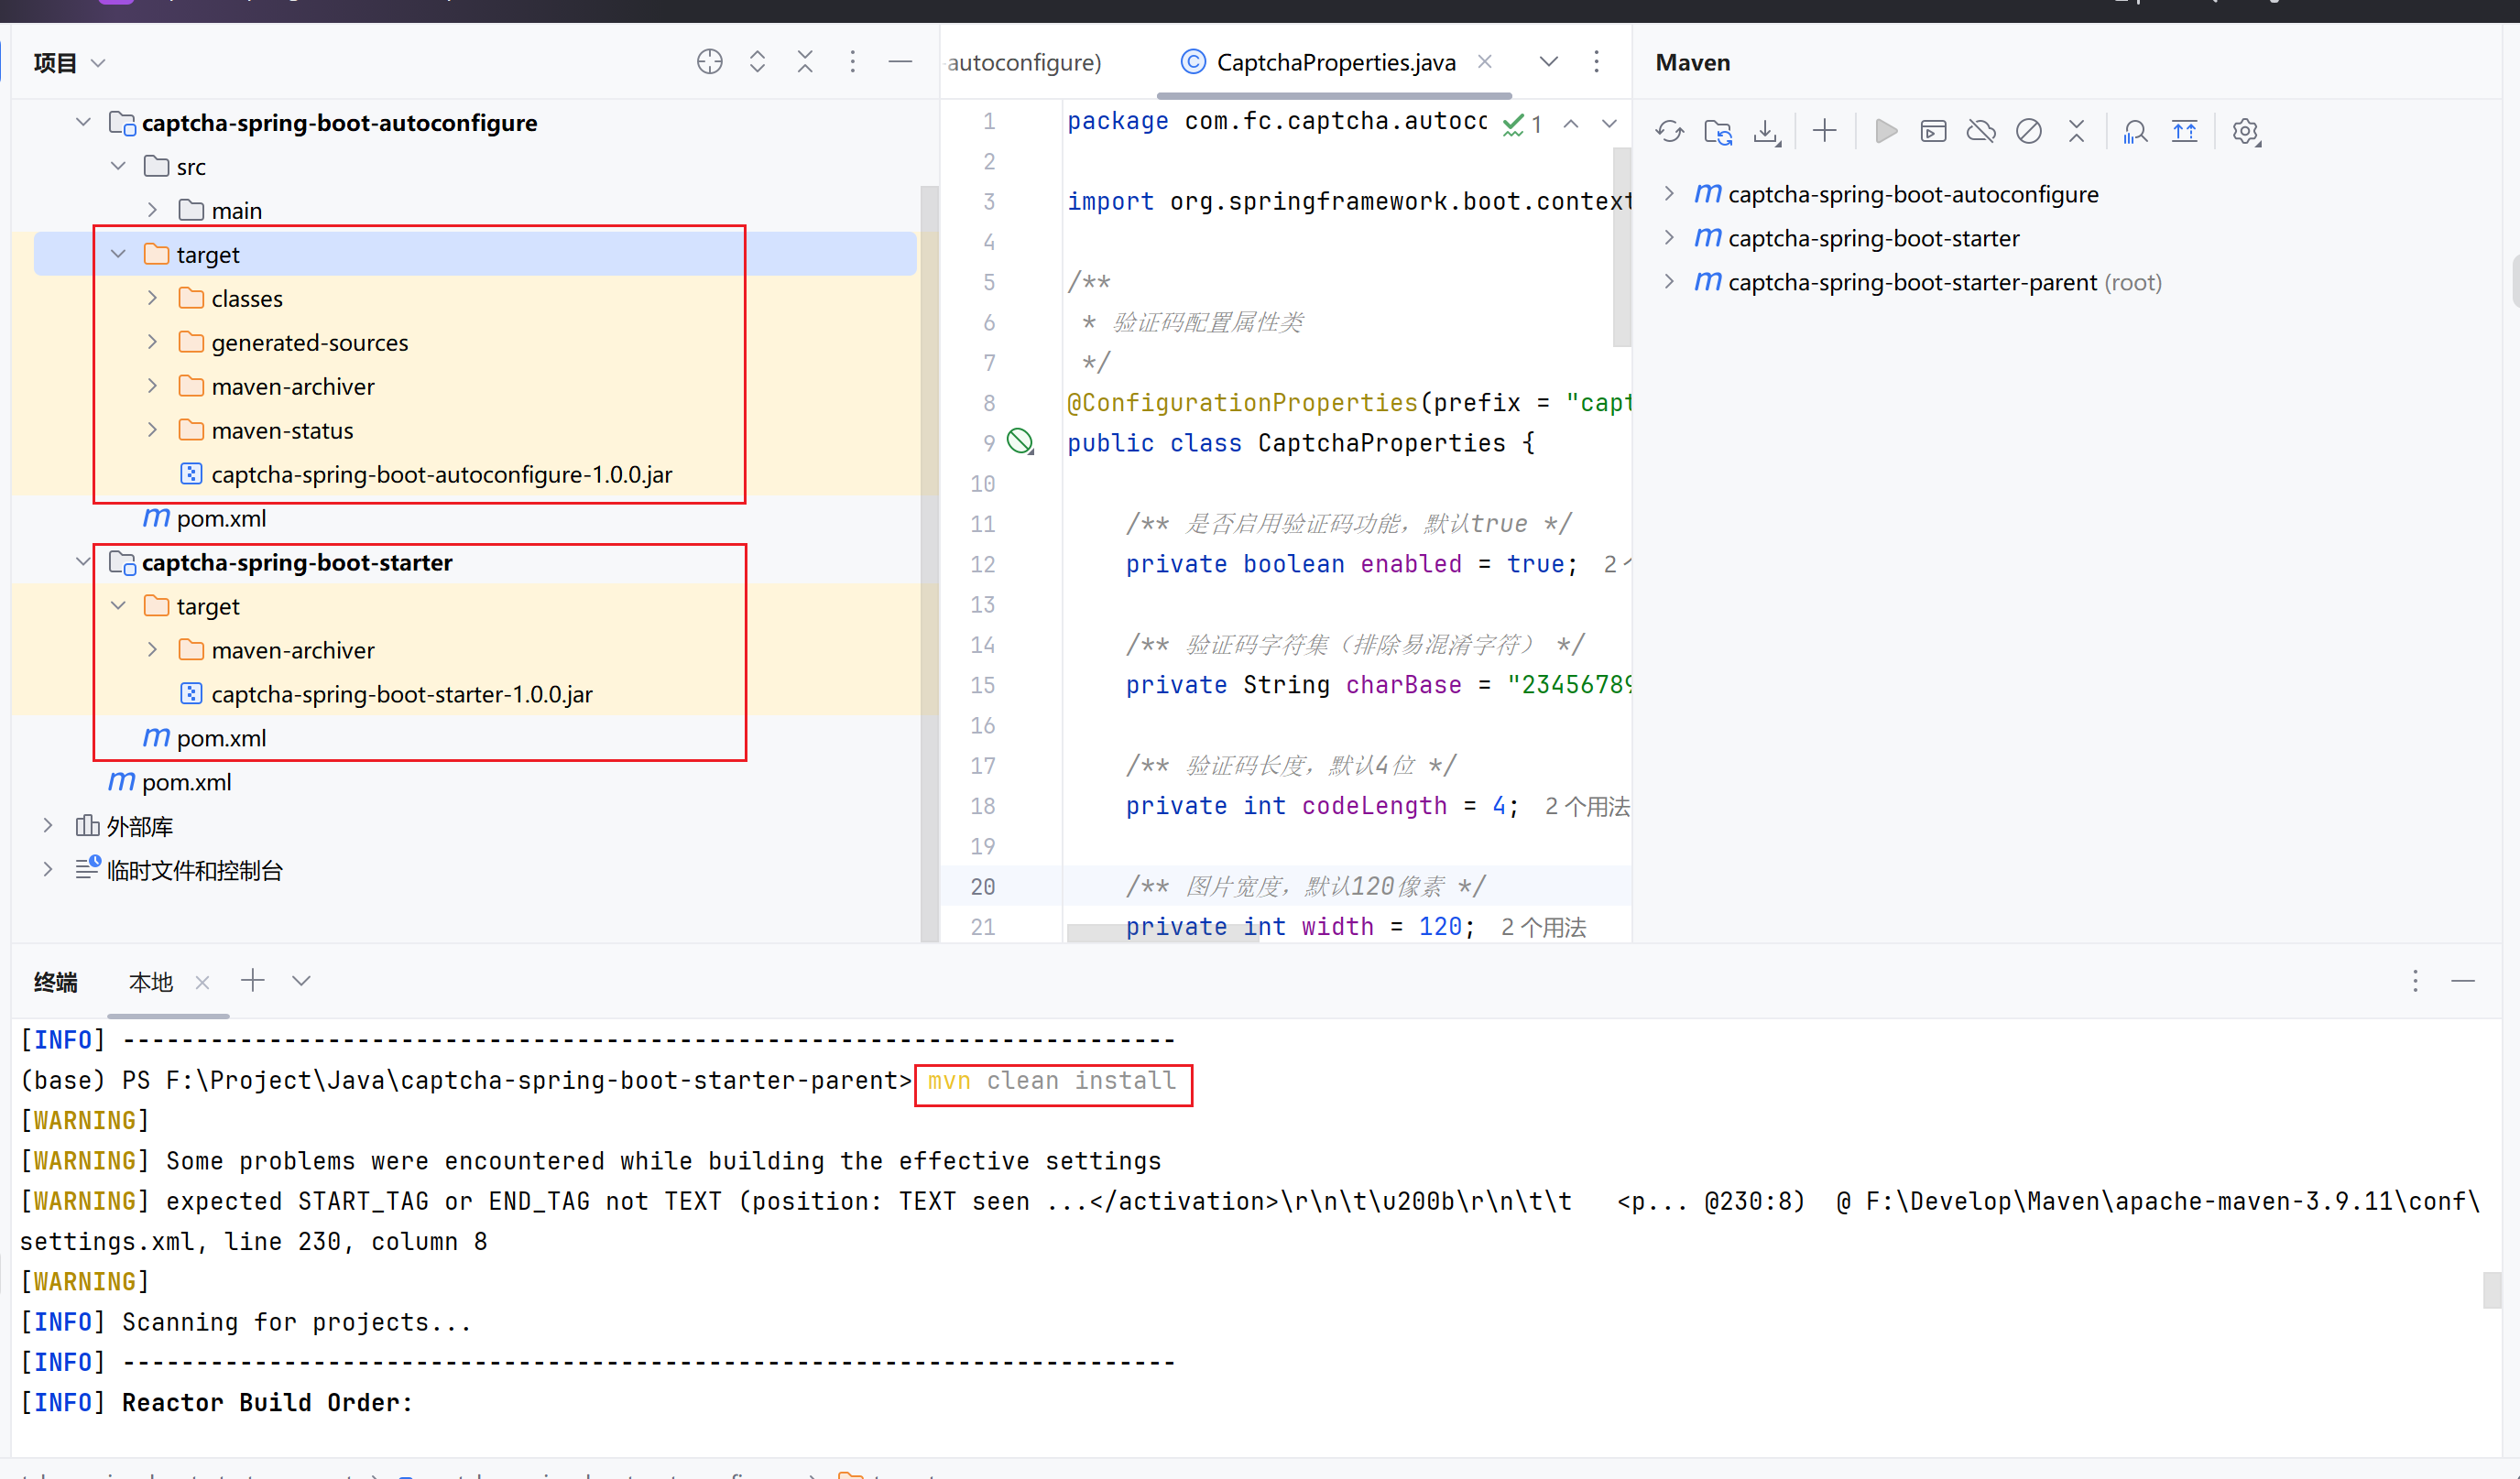The height and width of the screenshot is (1479, 2520).
Task: Select opened file in project tree
Action: click(x=709, y=61)
